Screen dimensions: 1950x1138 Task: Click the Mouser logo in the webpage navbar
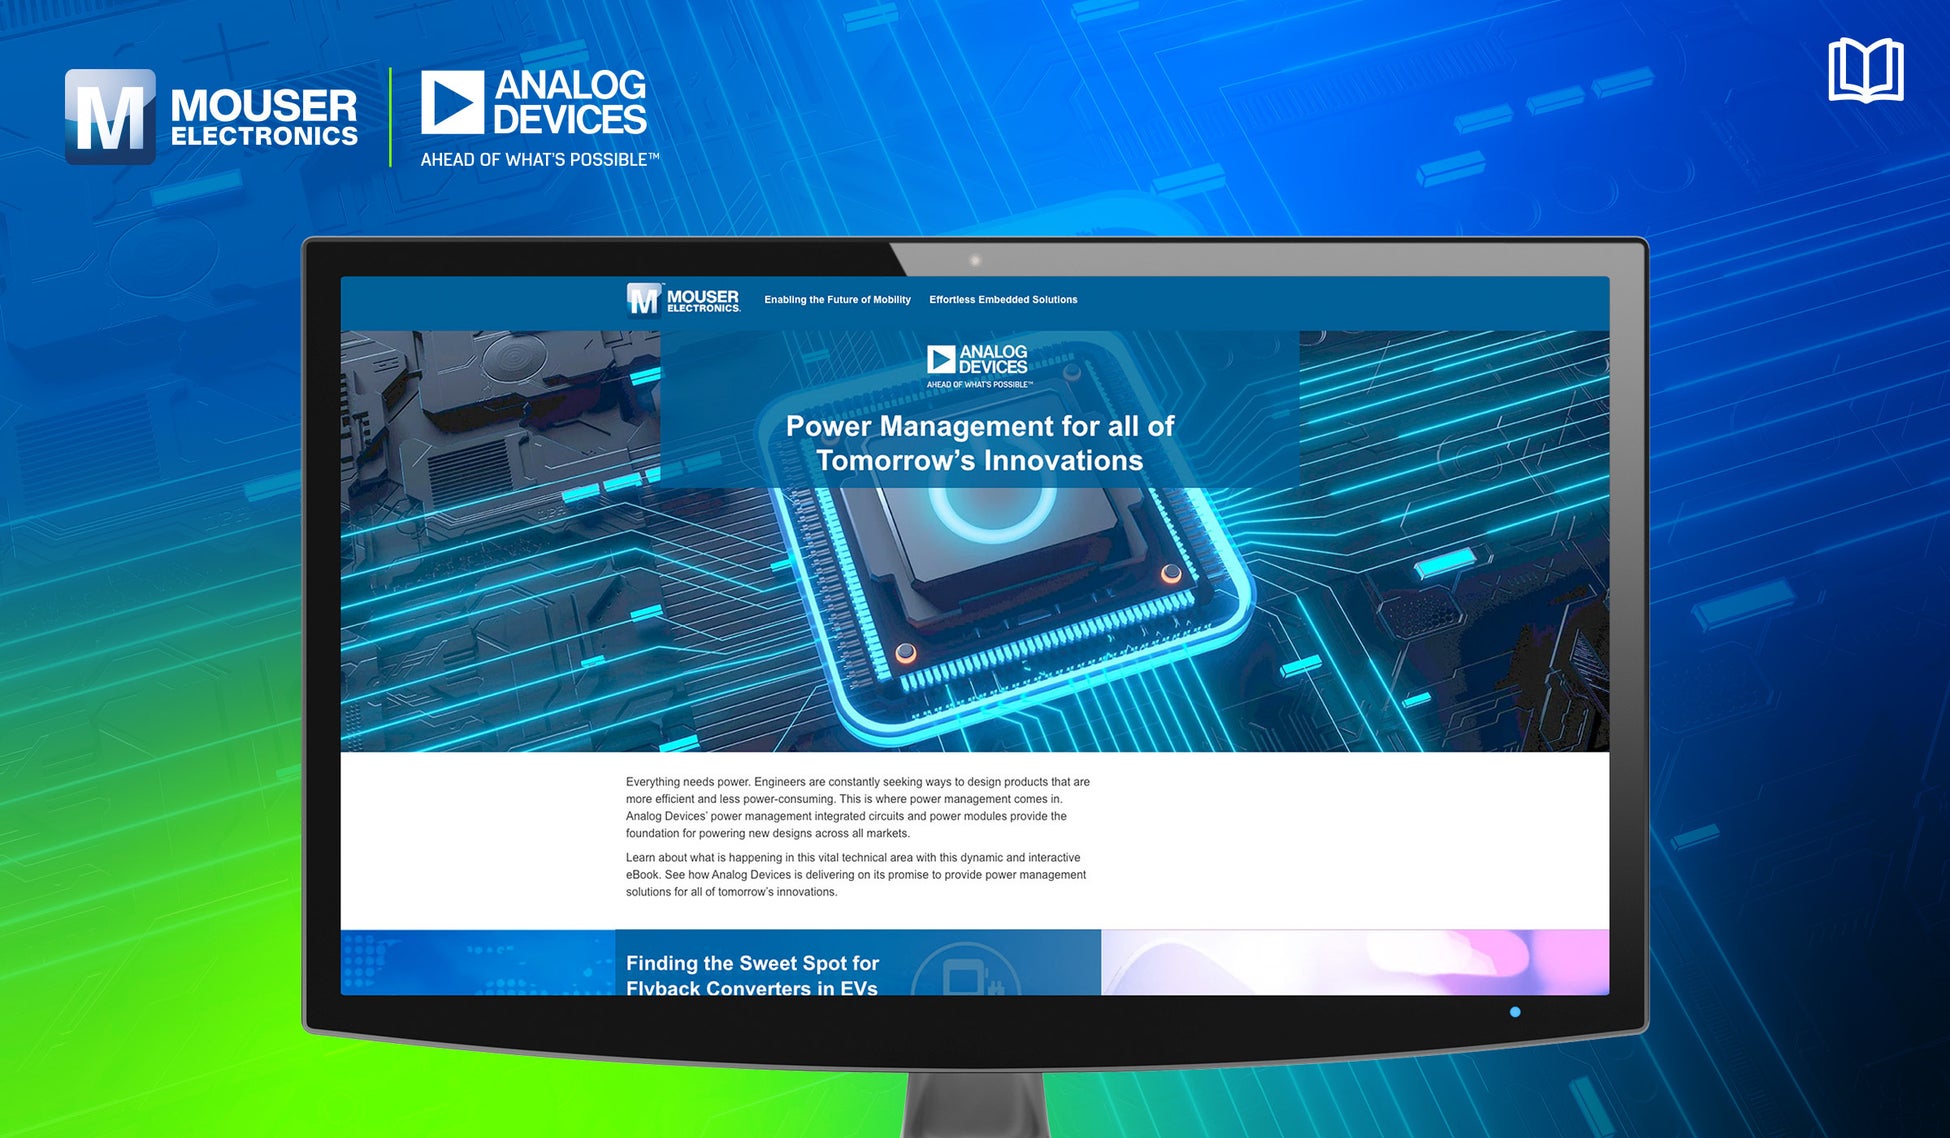[684, 299]
